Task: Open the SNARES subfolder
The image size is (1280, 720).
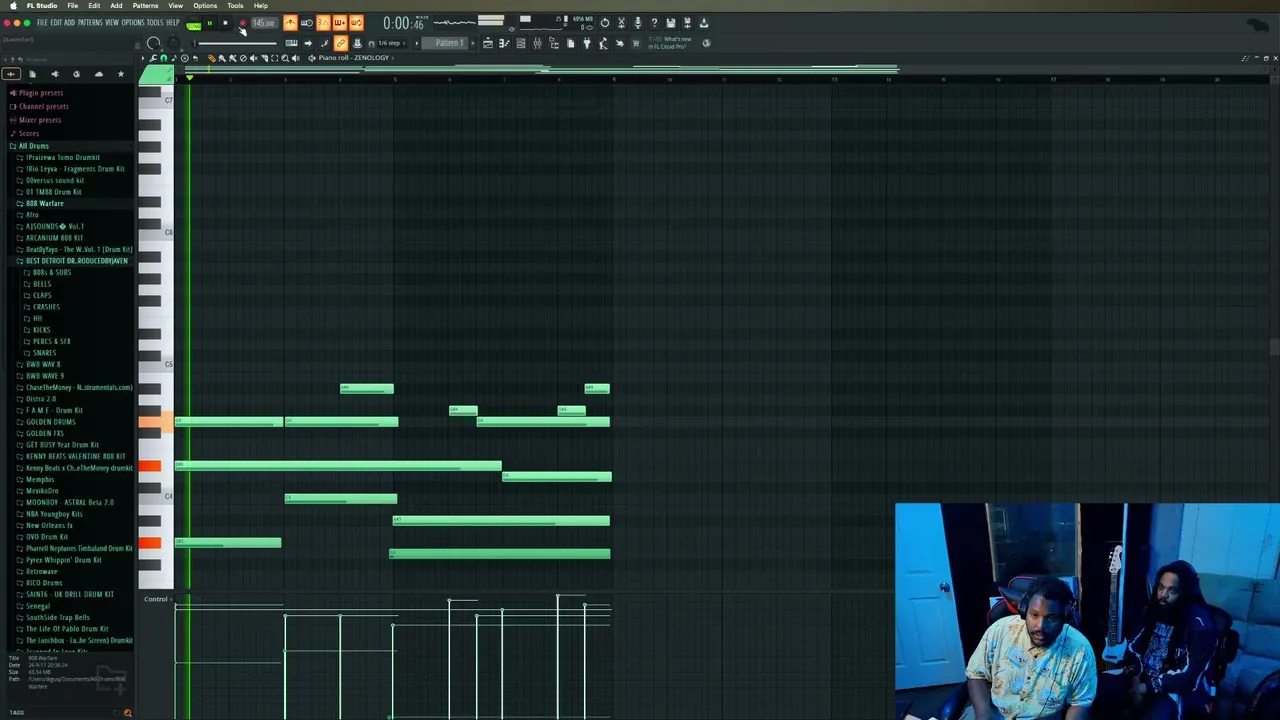Action: pyautogui.click(x=44, y=353)
